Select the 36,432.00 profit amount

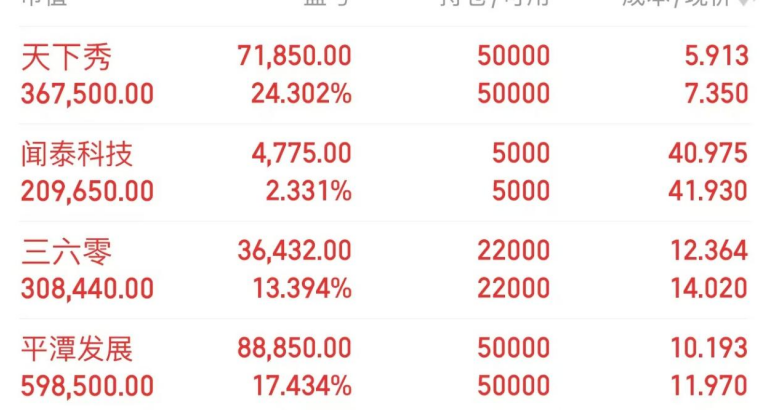click(294, 251)
